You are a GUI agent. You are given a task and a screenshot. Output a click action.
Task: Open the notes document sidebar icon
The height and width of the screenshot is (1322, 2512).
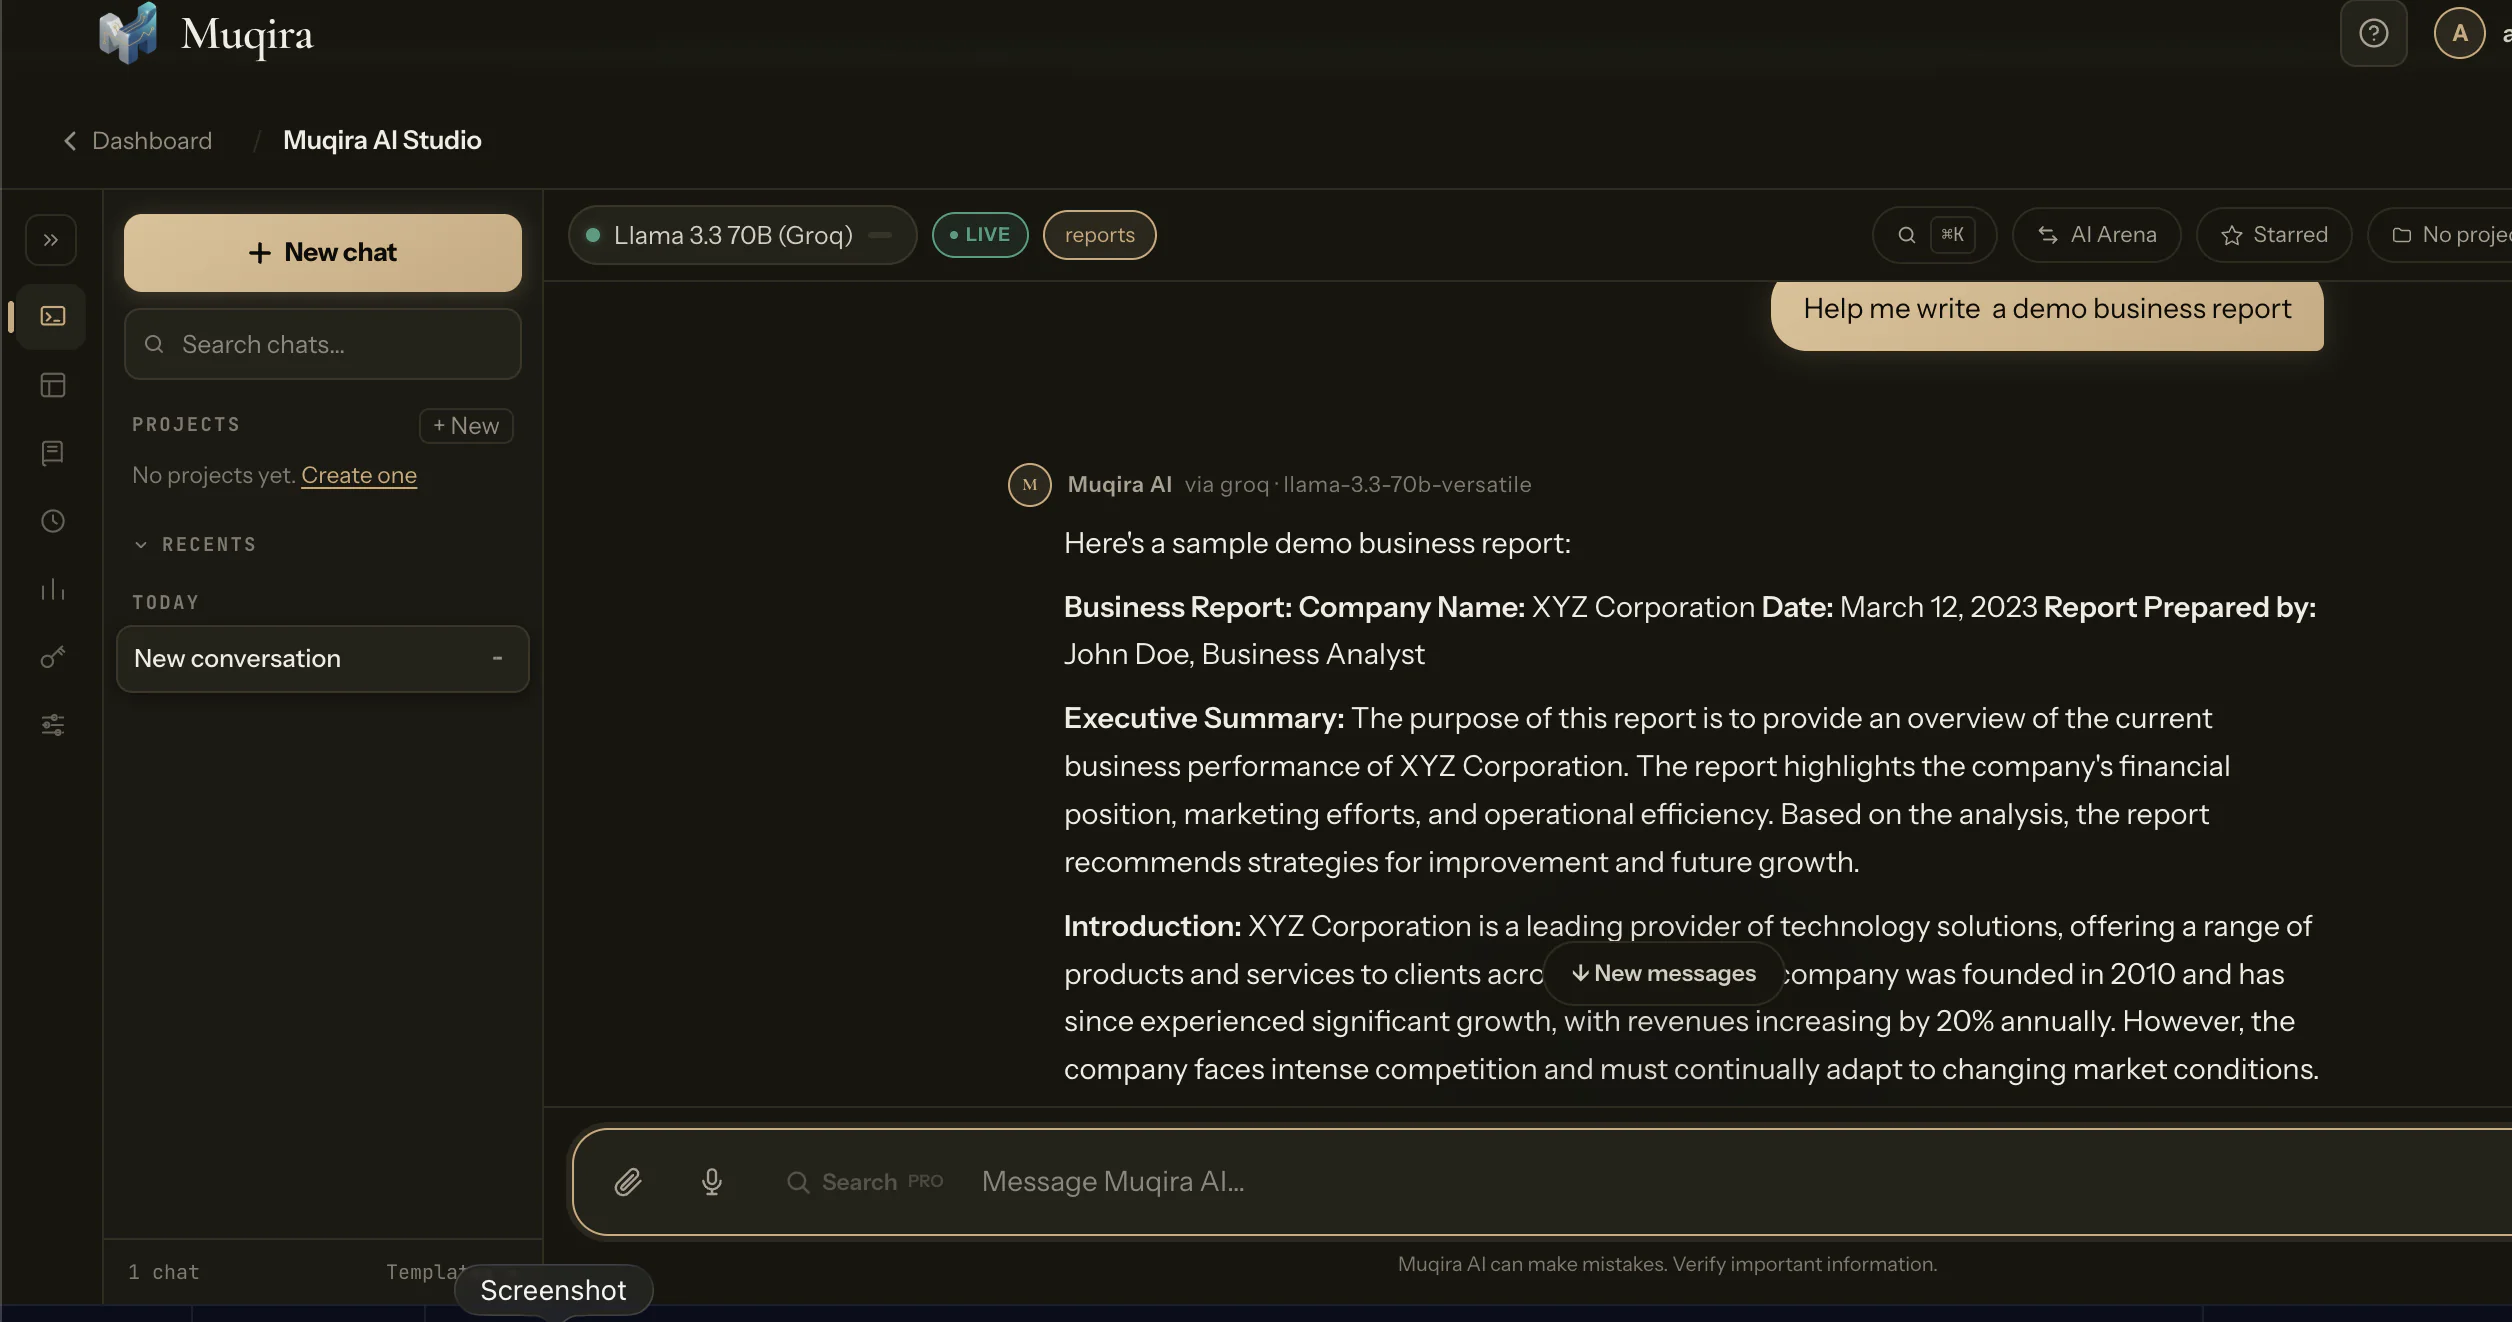(52, 453)
